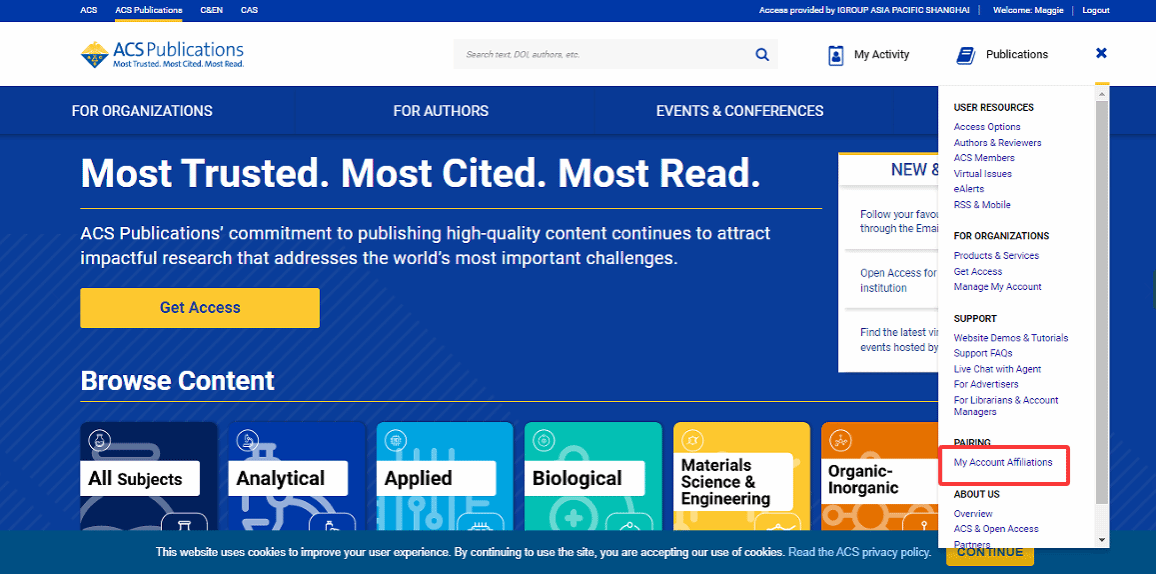Open the For Organizations menu
The width and height of the screenshot is (1156, 574).
click(x=142, y=111)
